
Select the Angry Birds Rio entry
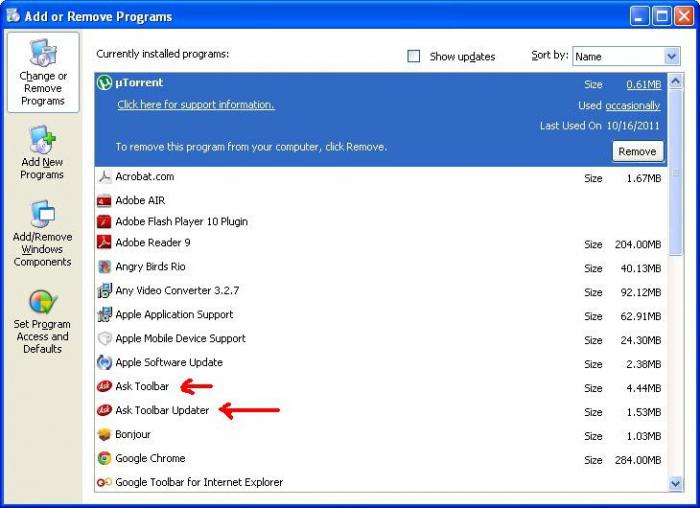click(x=380, y=267)
